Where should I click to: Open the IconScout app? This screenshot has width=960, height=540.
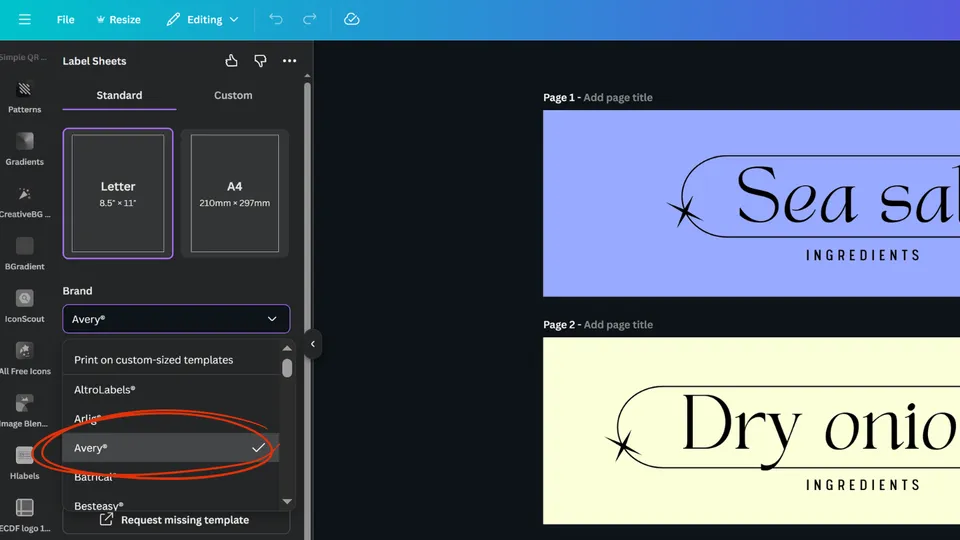[24, 306]
